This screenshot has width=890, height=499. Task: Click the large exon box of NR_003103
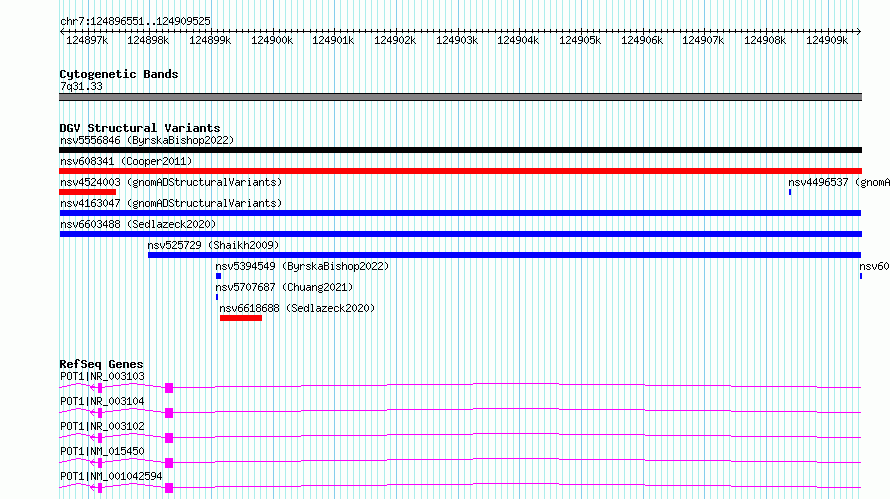(169, 388)
